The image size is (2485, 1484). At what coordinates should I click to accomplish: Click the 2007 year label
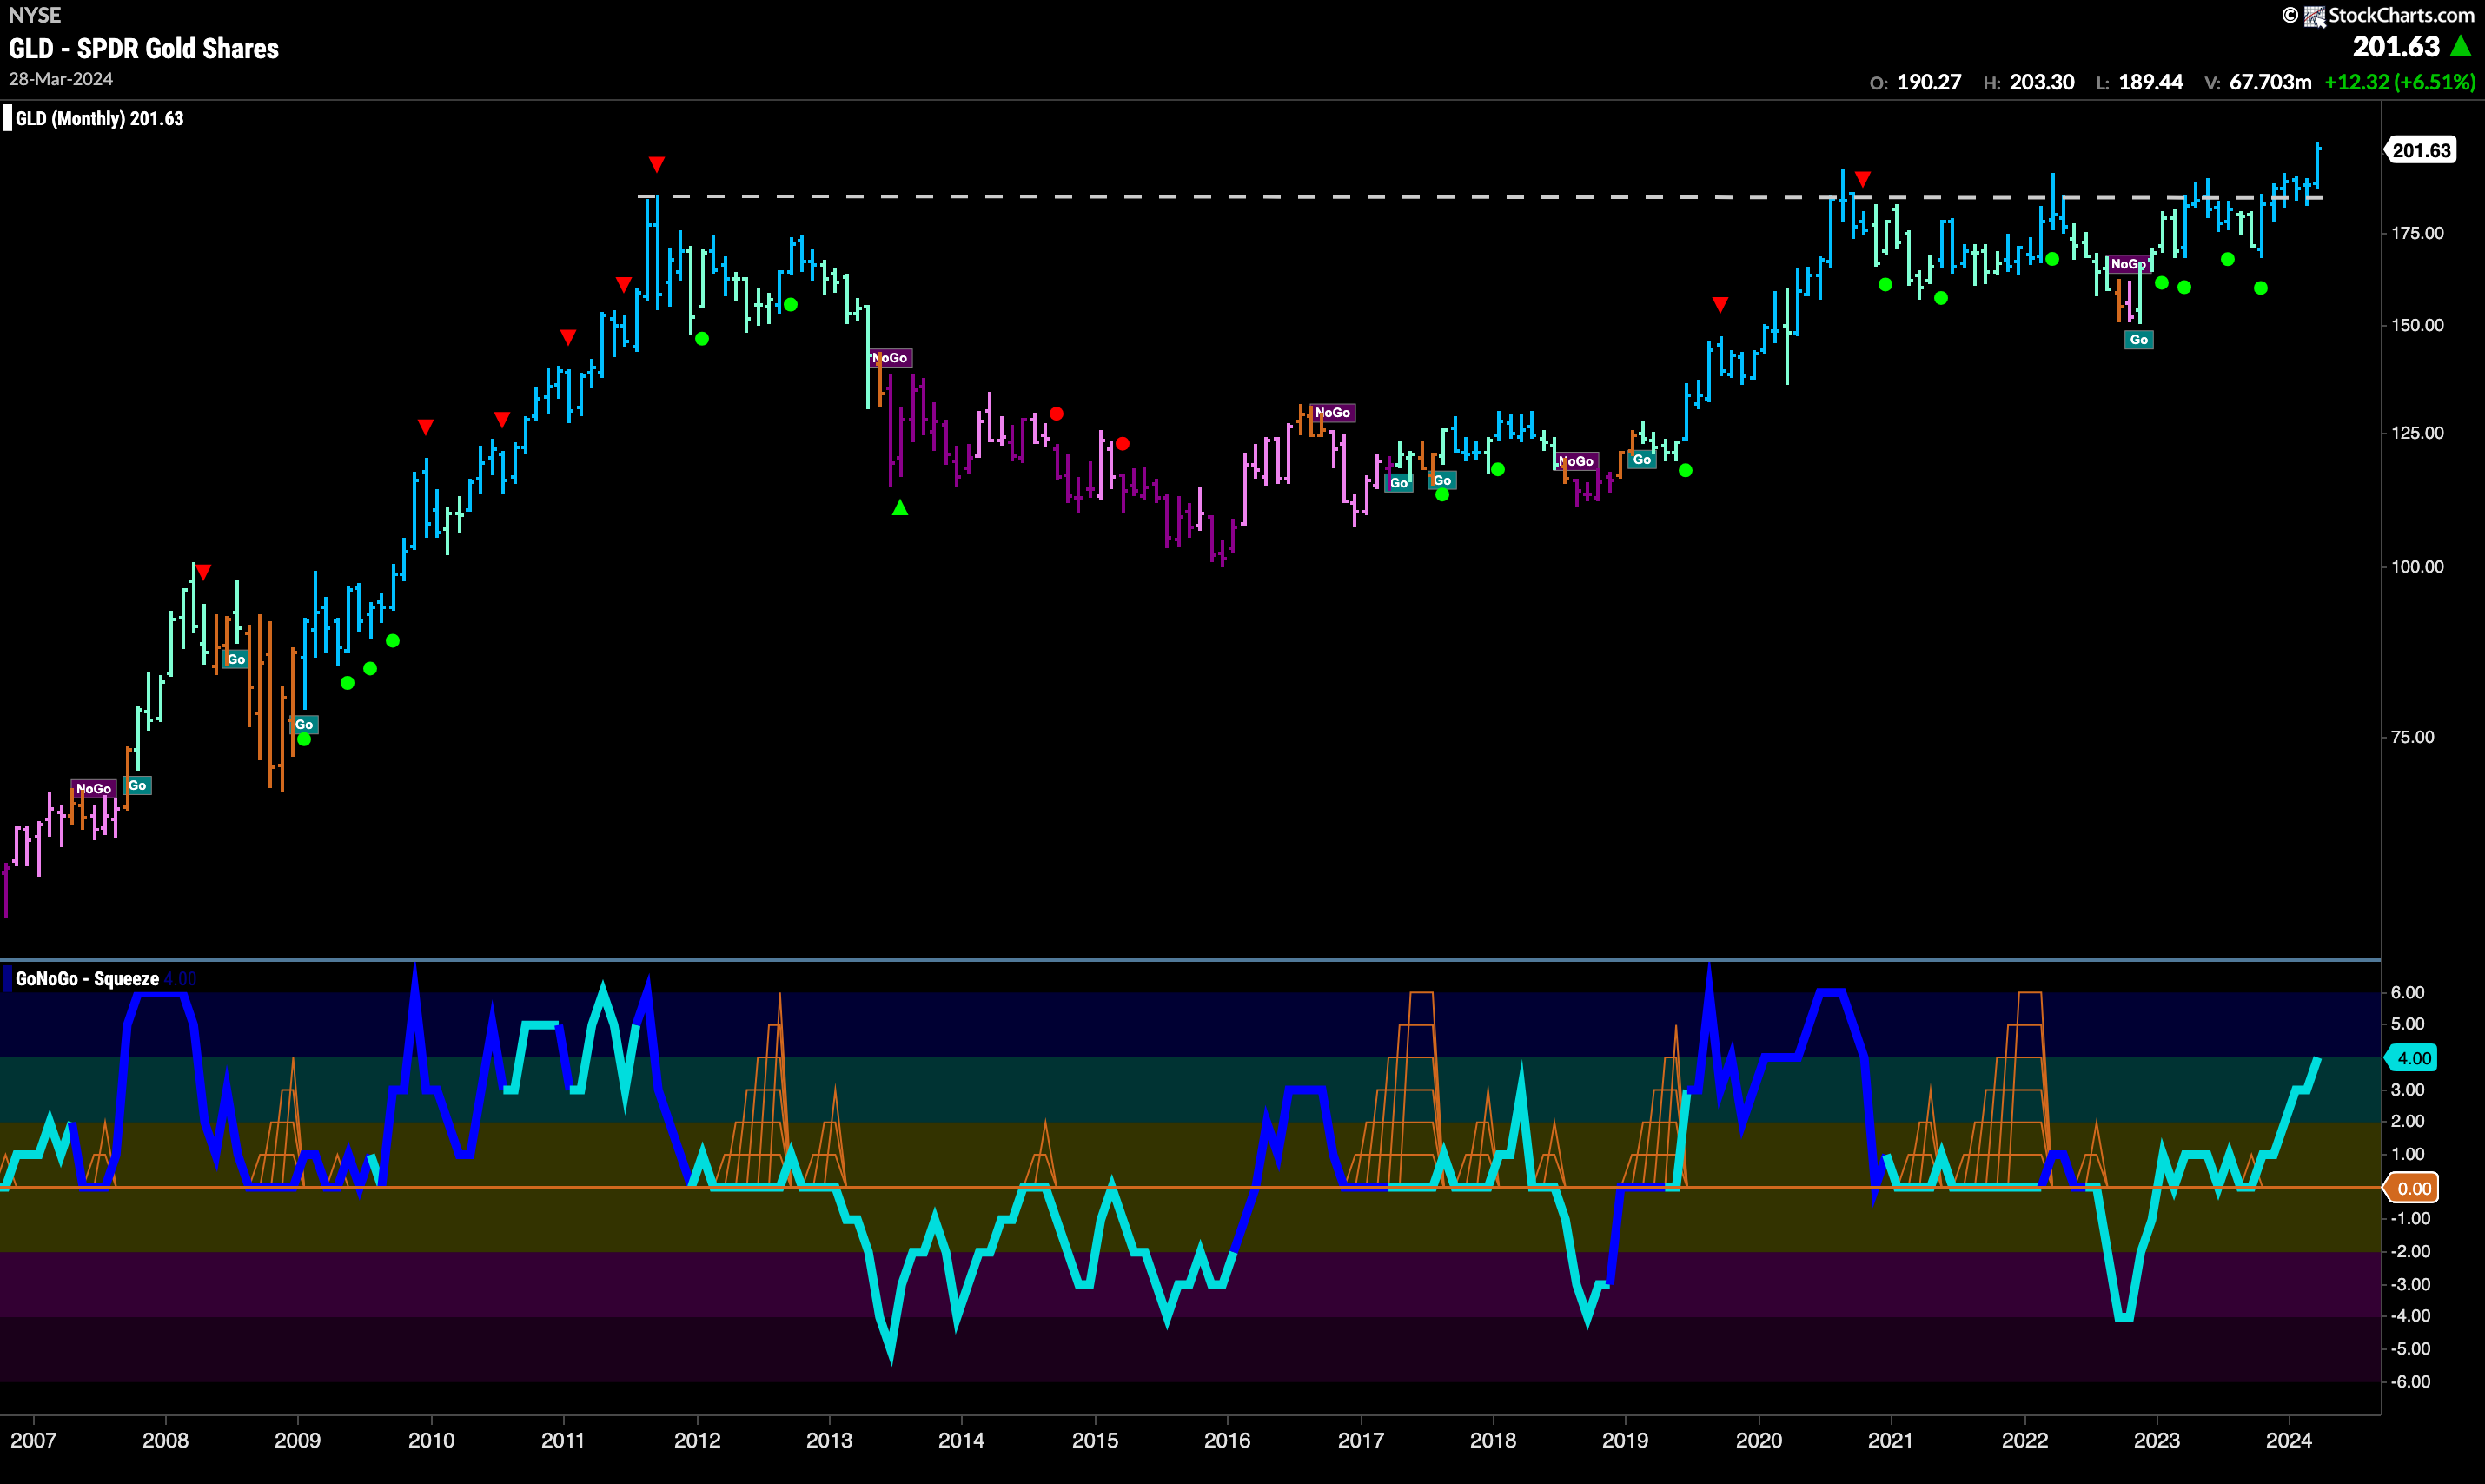pyautogui.click(x=33, y=1440)
